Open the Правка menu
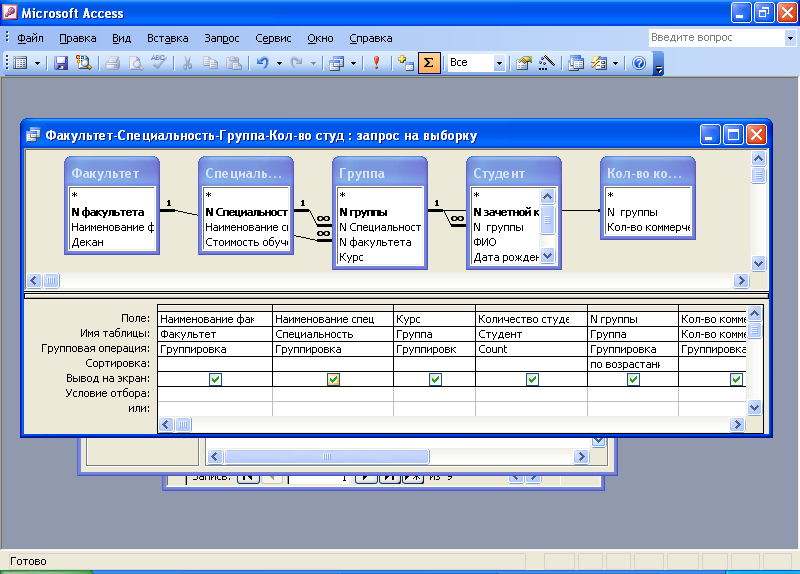 (x=78, y=38)
